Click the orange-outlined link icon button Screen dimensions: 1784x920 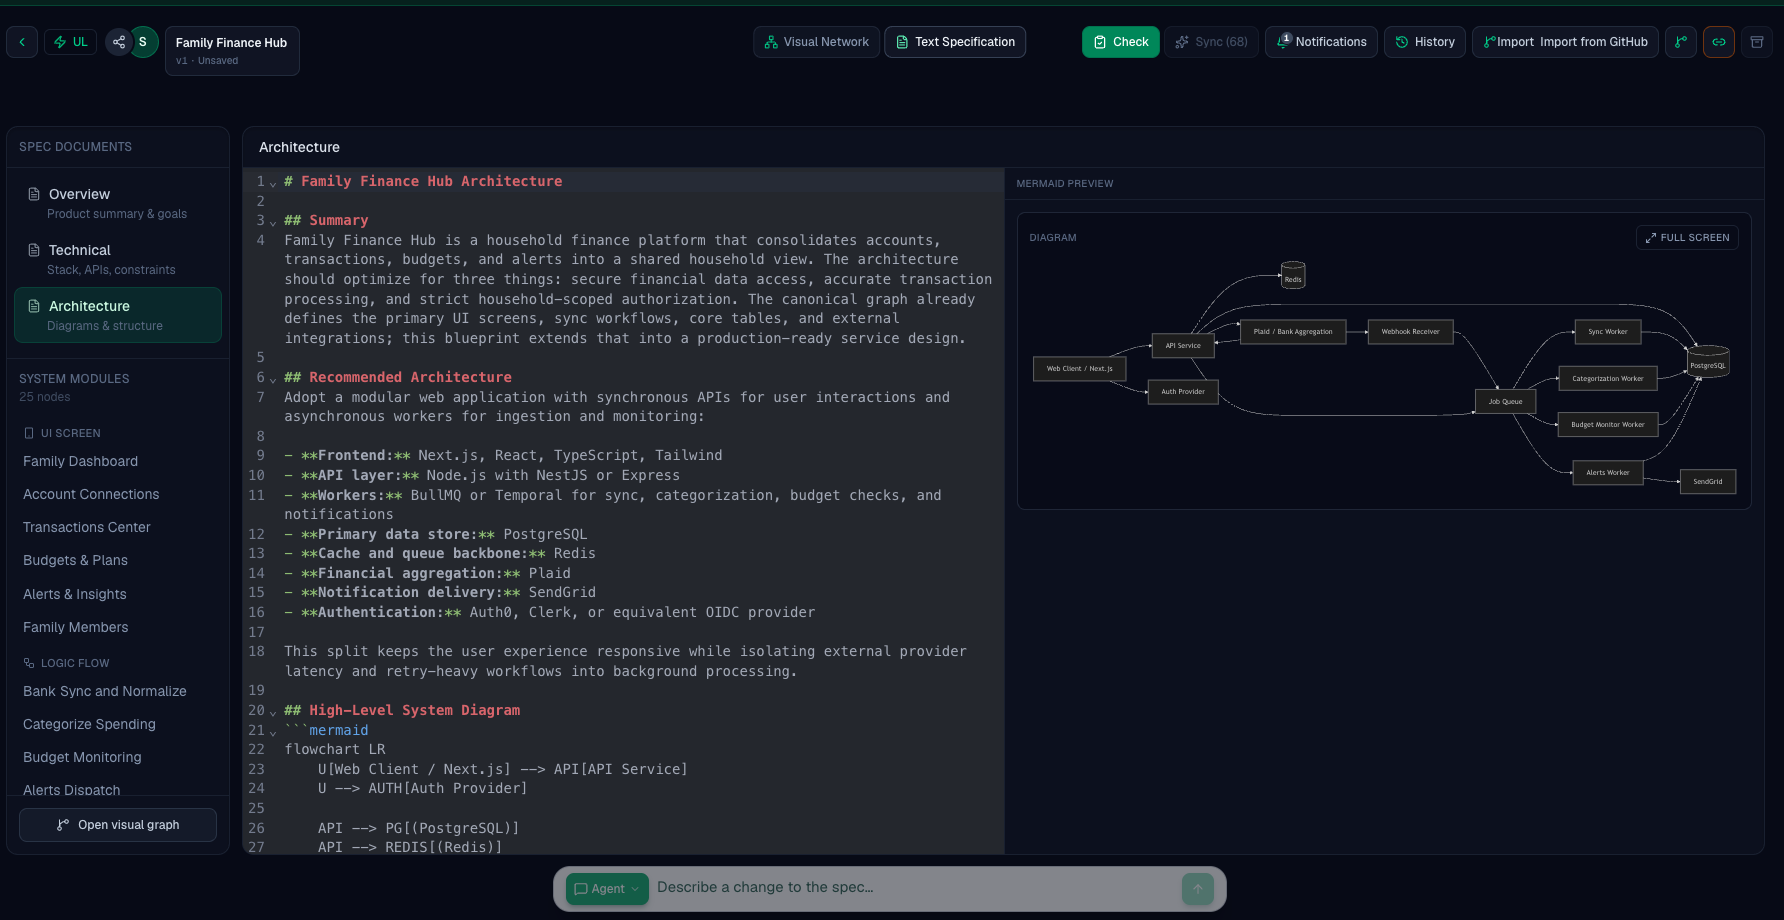[1719, 42]
